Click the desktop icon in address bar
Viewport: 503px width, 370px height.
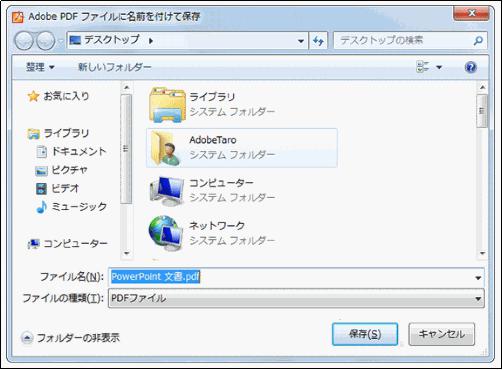[75, 41]
